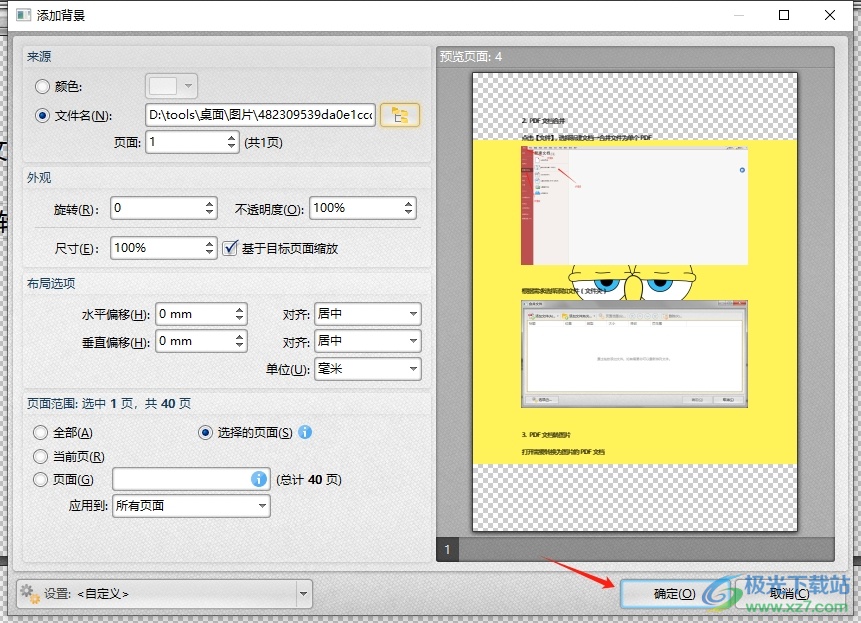Click the browse folder icon for file name
Screen dimensions: 861x623
pyautogui.click(x=400, y=115)
